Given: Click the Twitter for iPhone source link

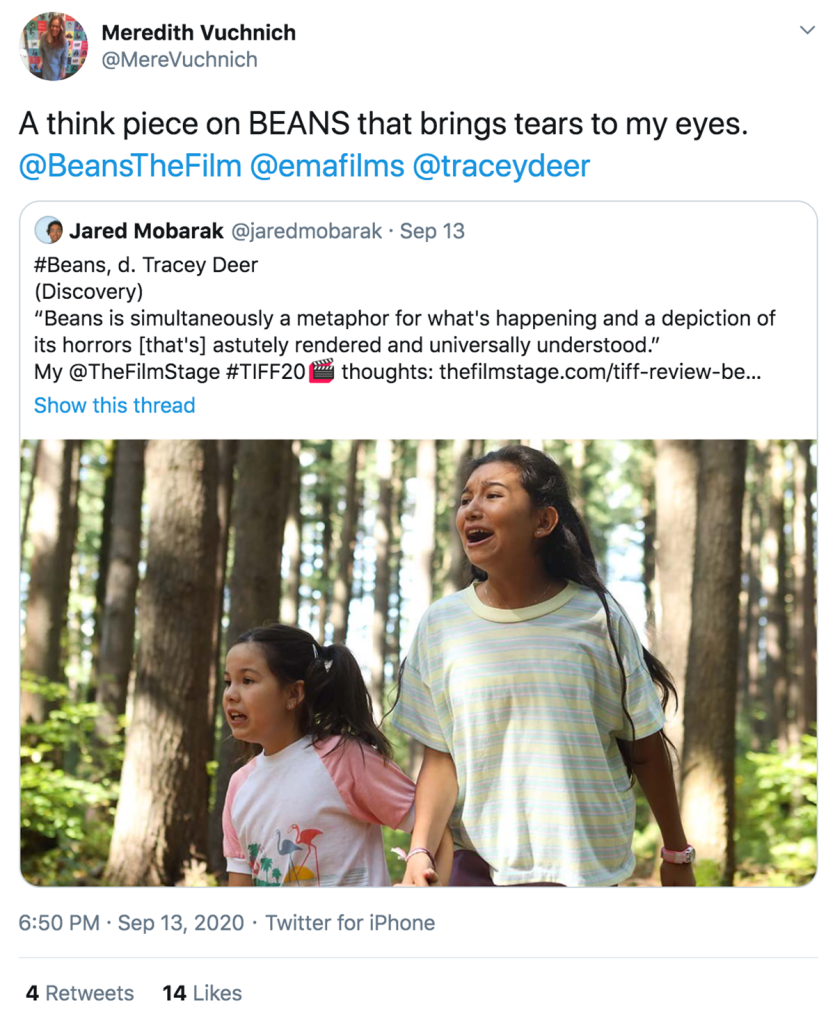Looking at the screenshot, I should [x=350, y=922].
